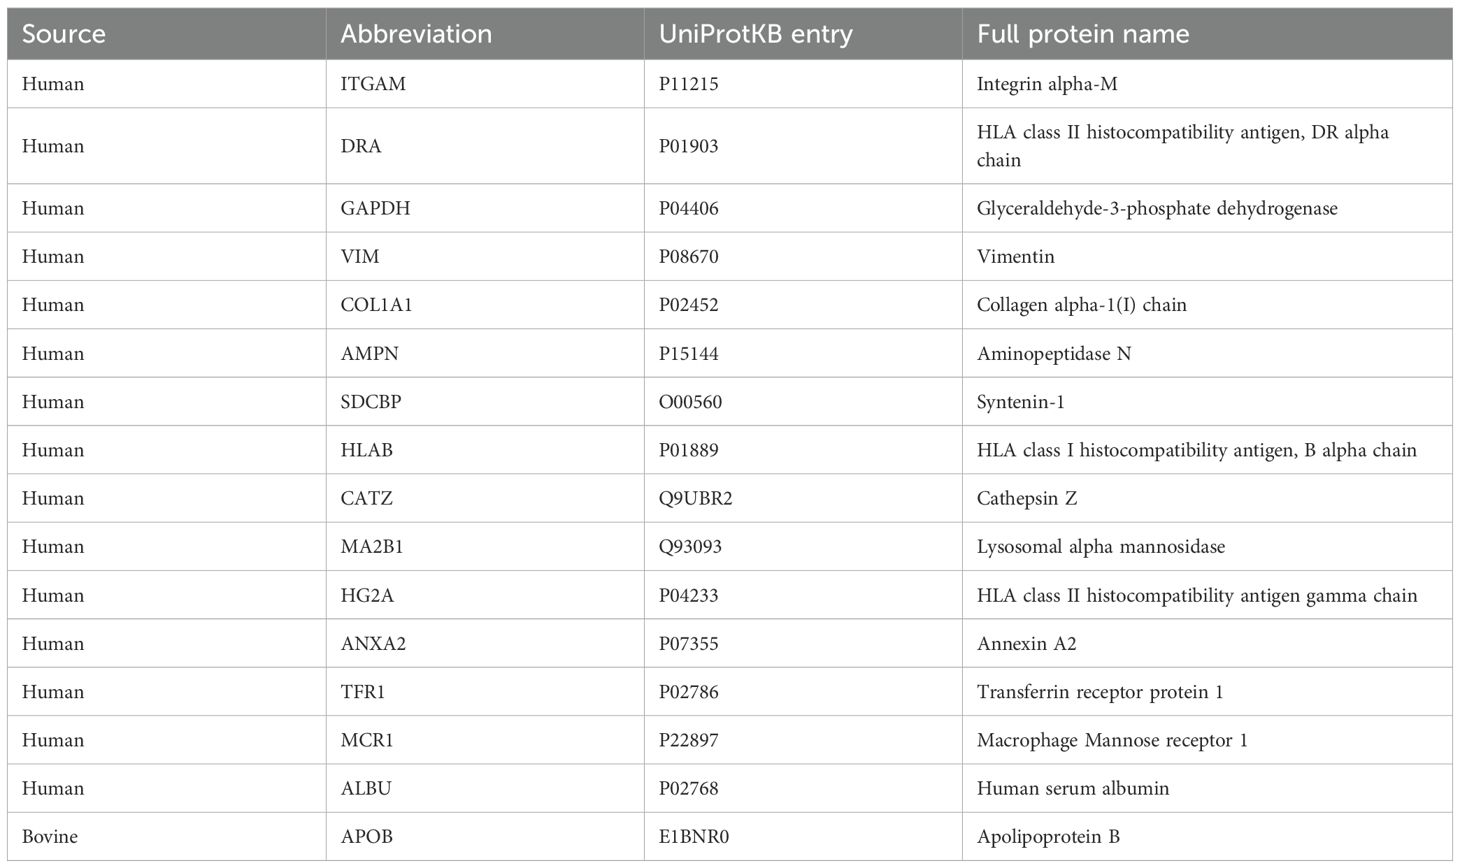Screen dimensions: 1460x868
Task: Click the E1BNR0 UniProtKB entry
Action: pos(693,837)
